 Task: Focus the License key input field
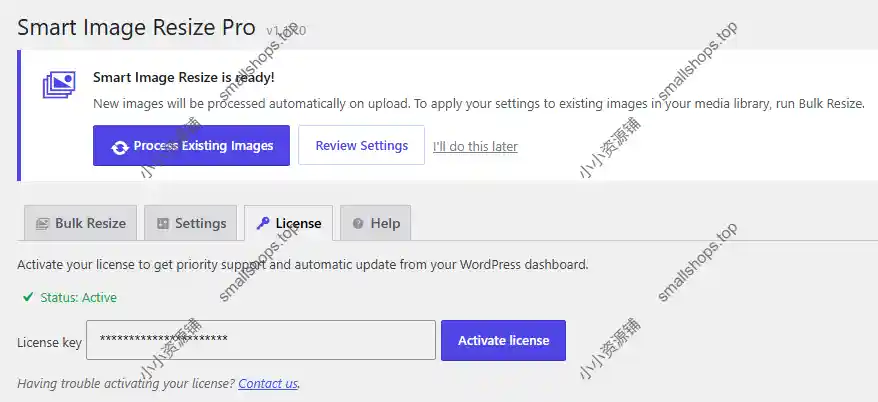[261, 340]
